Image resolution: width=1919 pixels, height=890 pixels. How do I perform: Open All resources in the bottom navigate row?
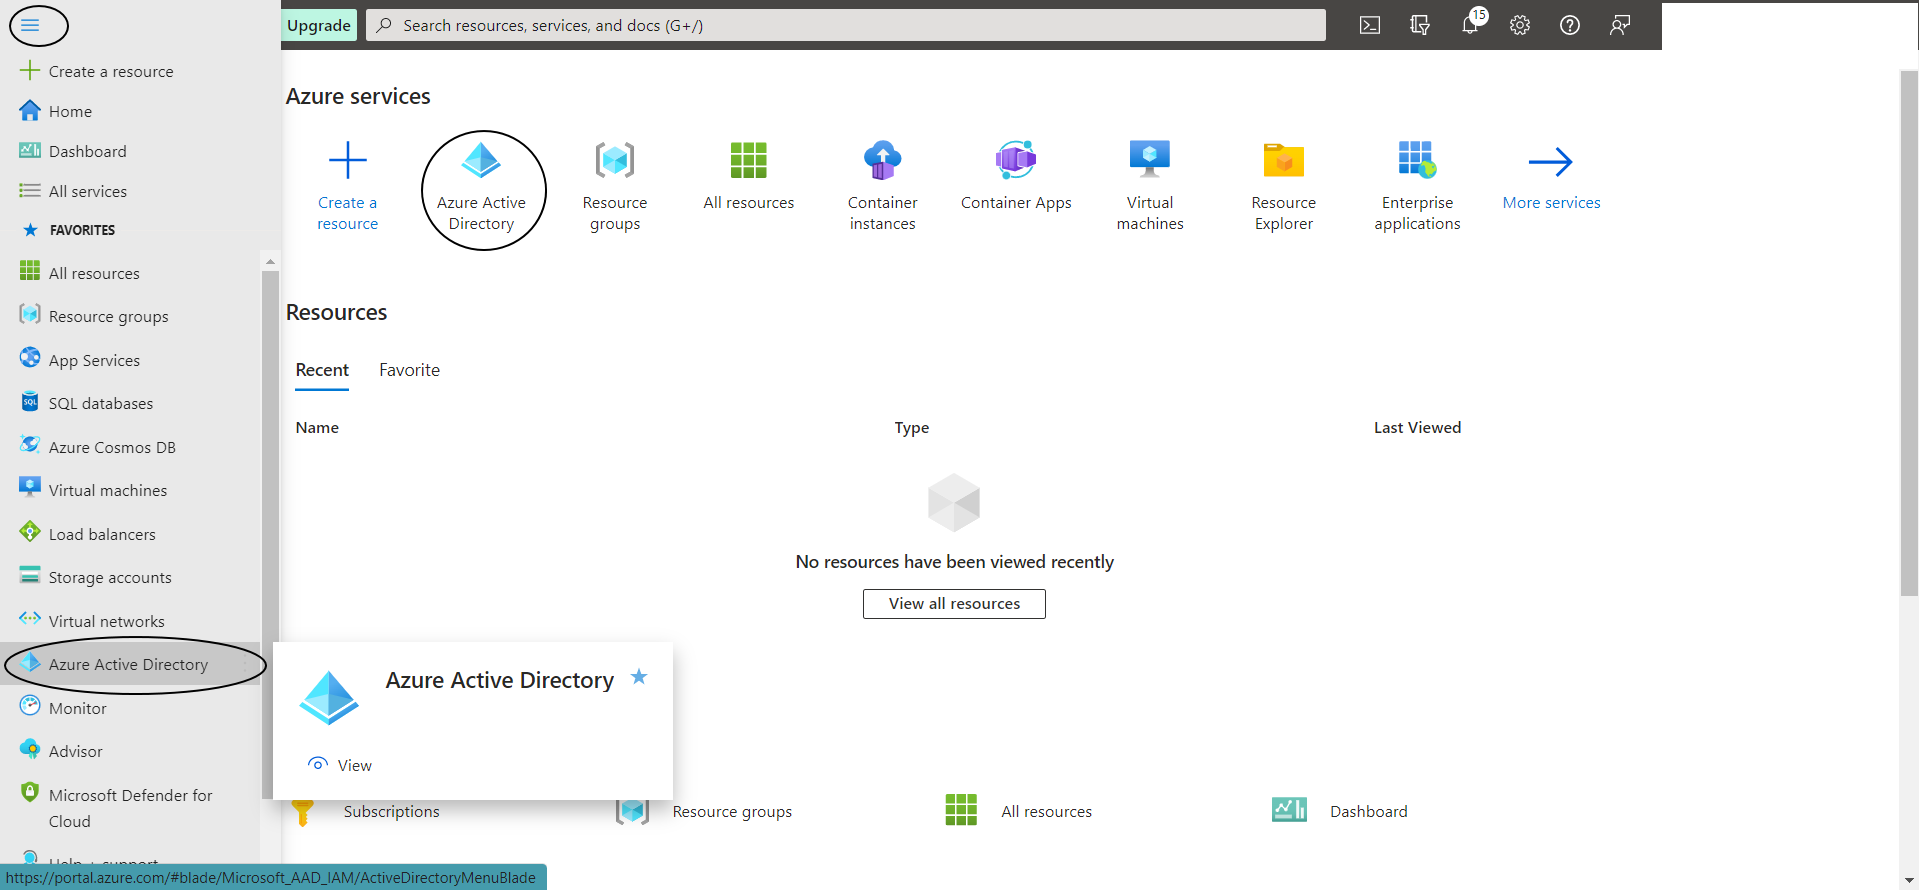[1019, 811]
